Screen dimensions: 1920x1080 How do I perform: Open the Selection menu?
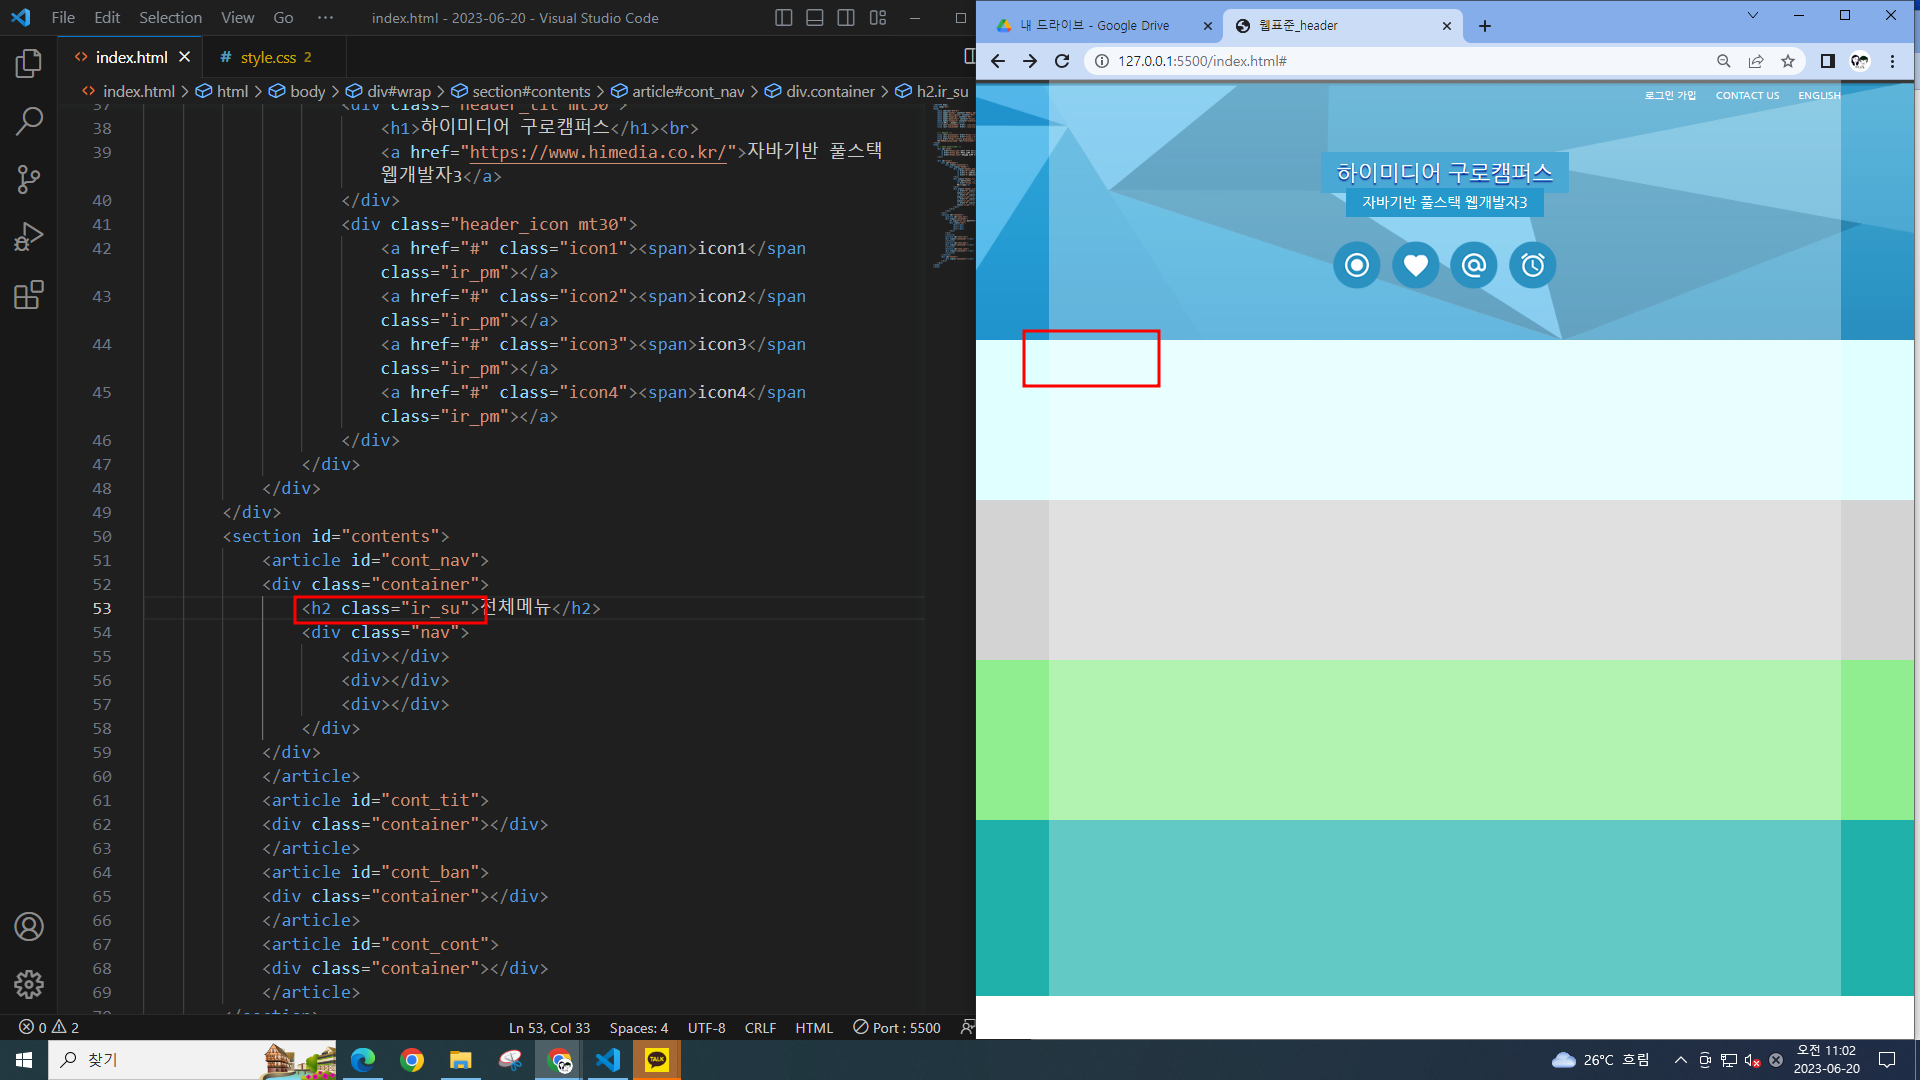170,18
